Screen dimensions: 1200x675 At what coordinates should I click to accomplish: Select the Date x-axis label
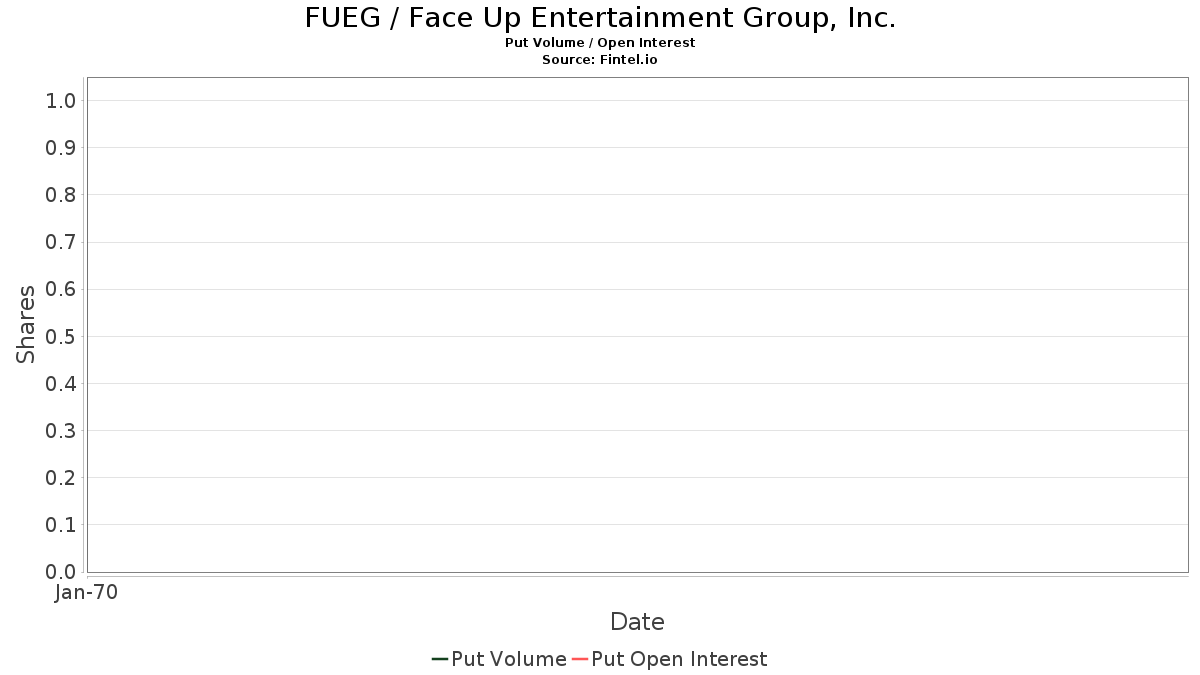click(637, 622)
